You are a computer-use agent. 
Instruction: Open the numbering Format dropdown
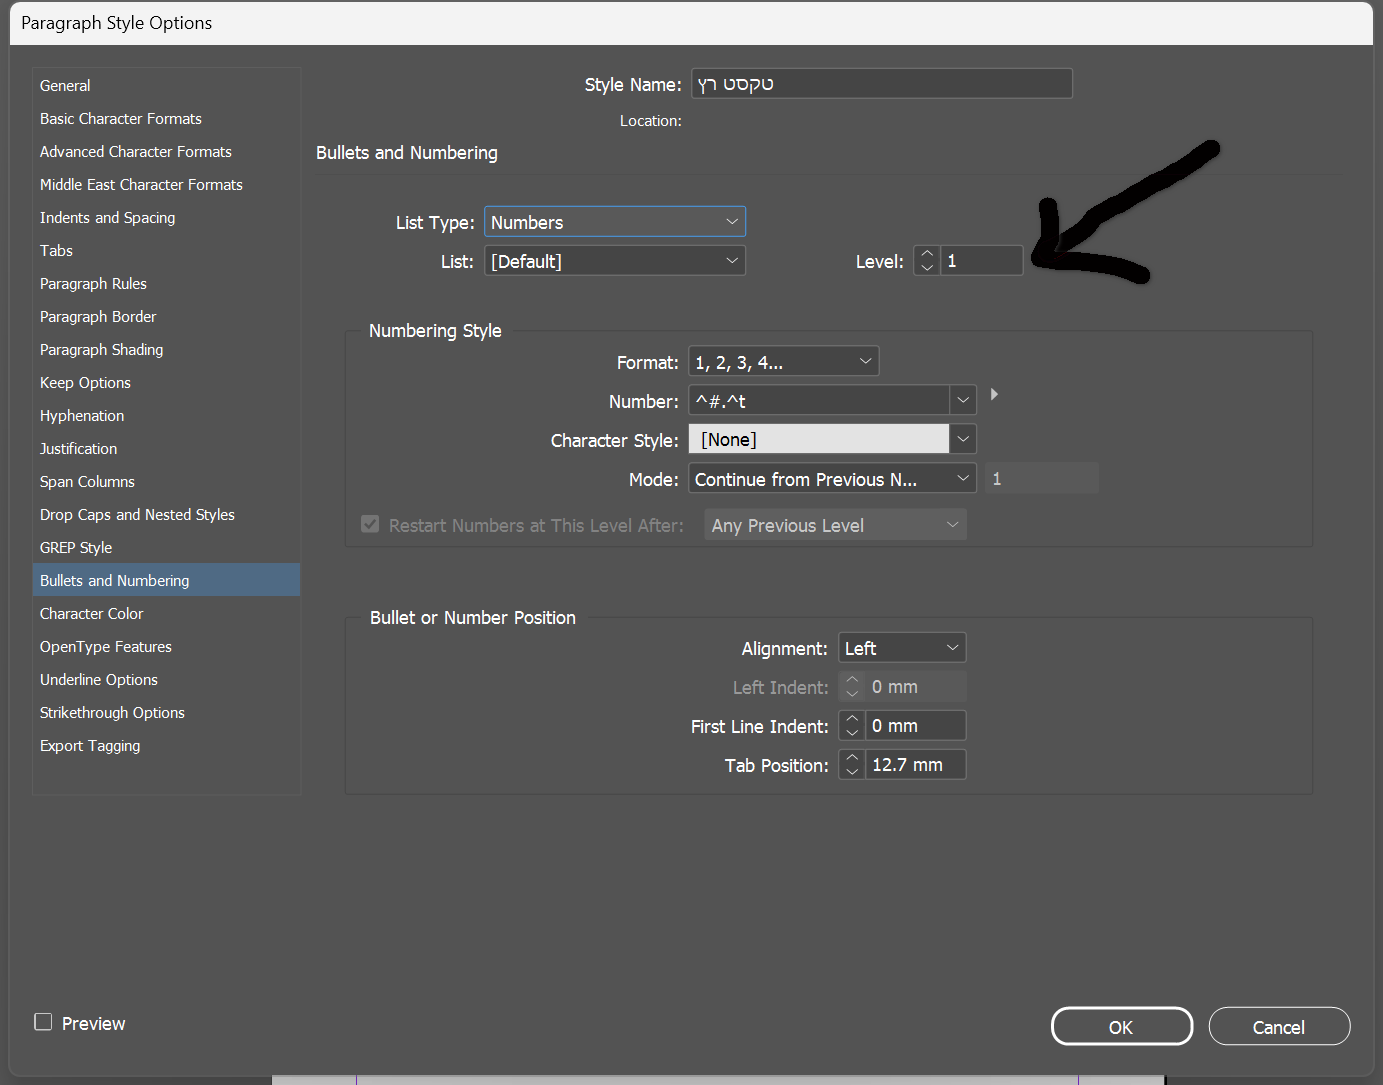click(x=784, y=362)
